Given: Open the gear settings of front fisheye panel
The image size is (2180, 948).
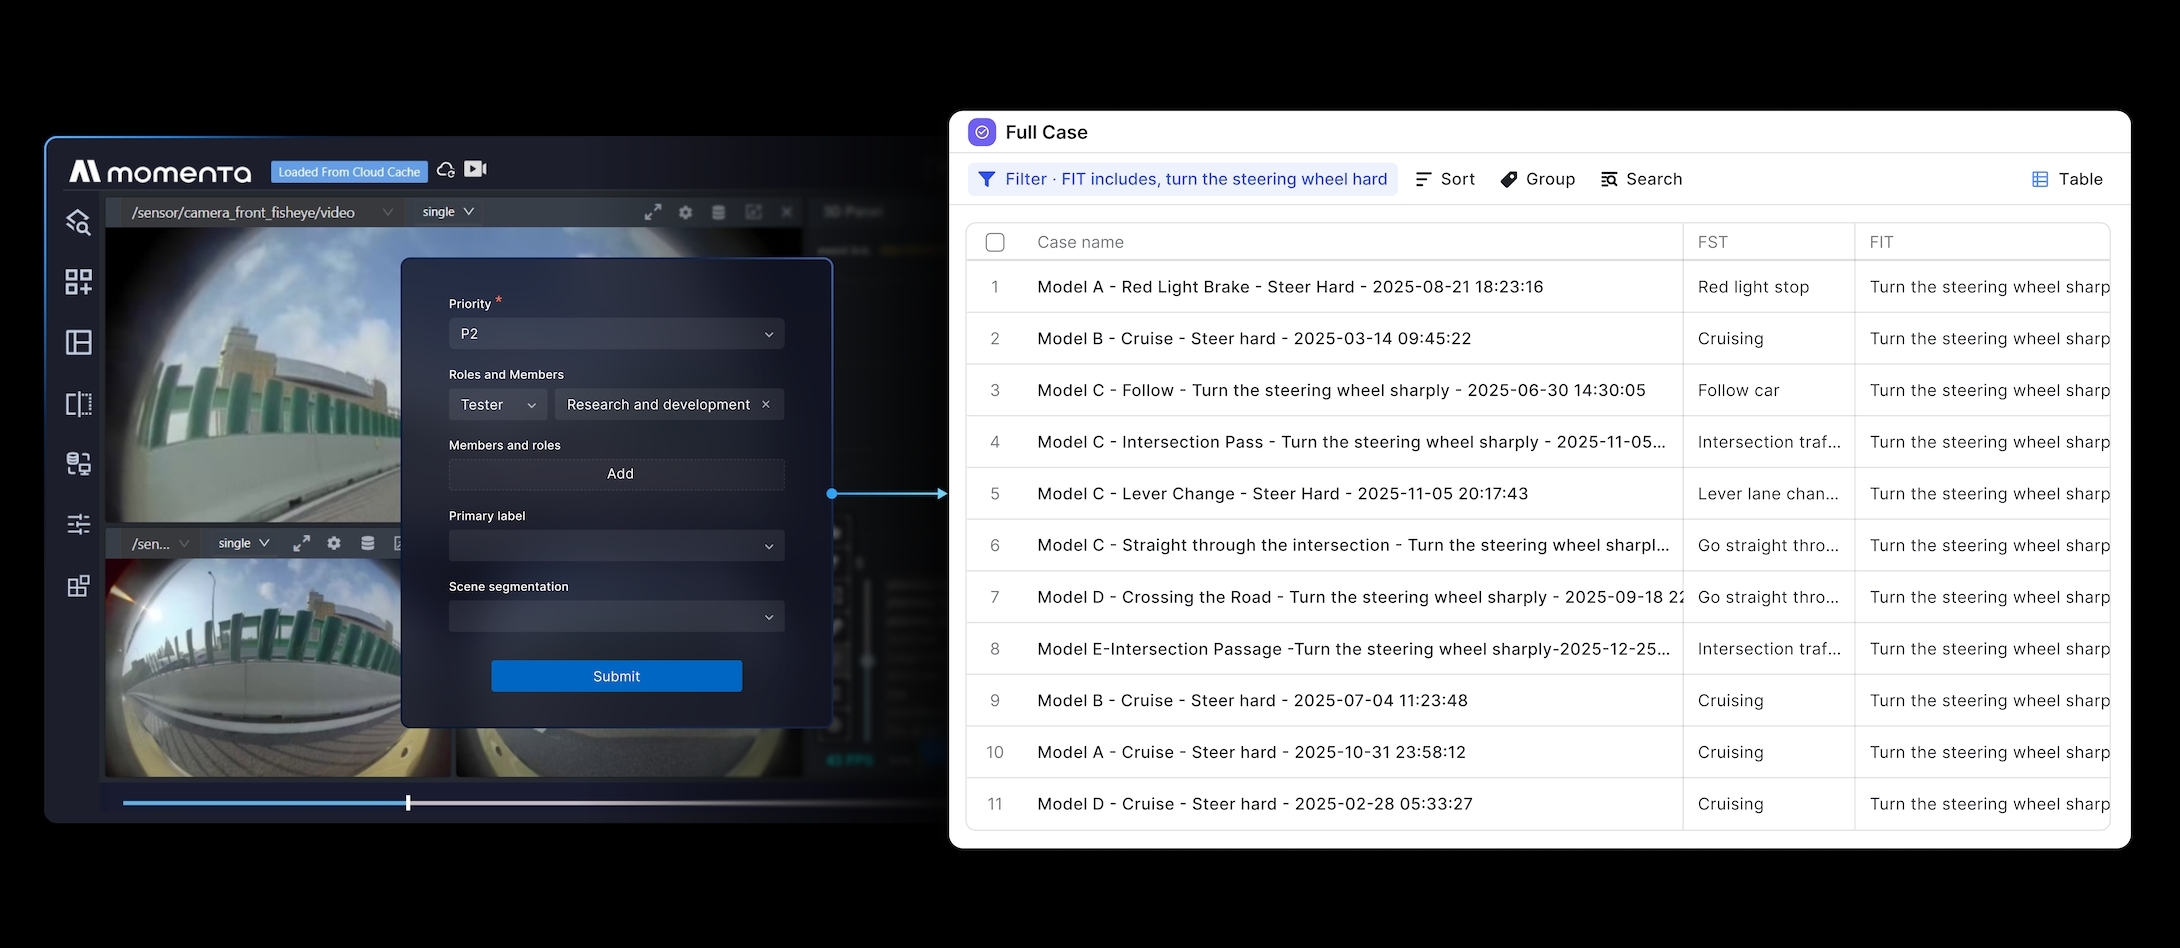Looking at the screenshot, I should tap(685, 212).
